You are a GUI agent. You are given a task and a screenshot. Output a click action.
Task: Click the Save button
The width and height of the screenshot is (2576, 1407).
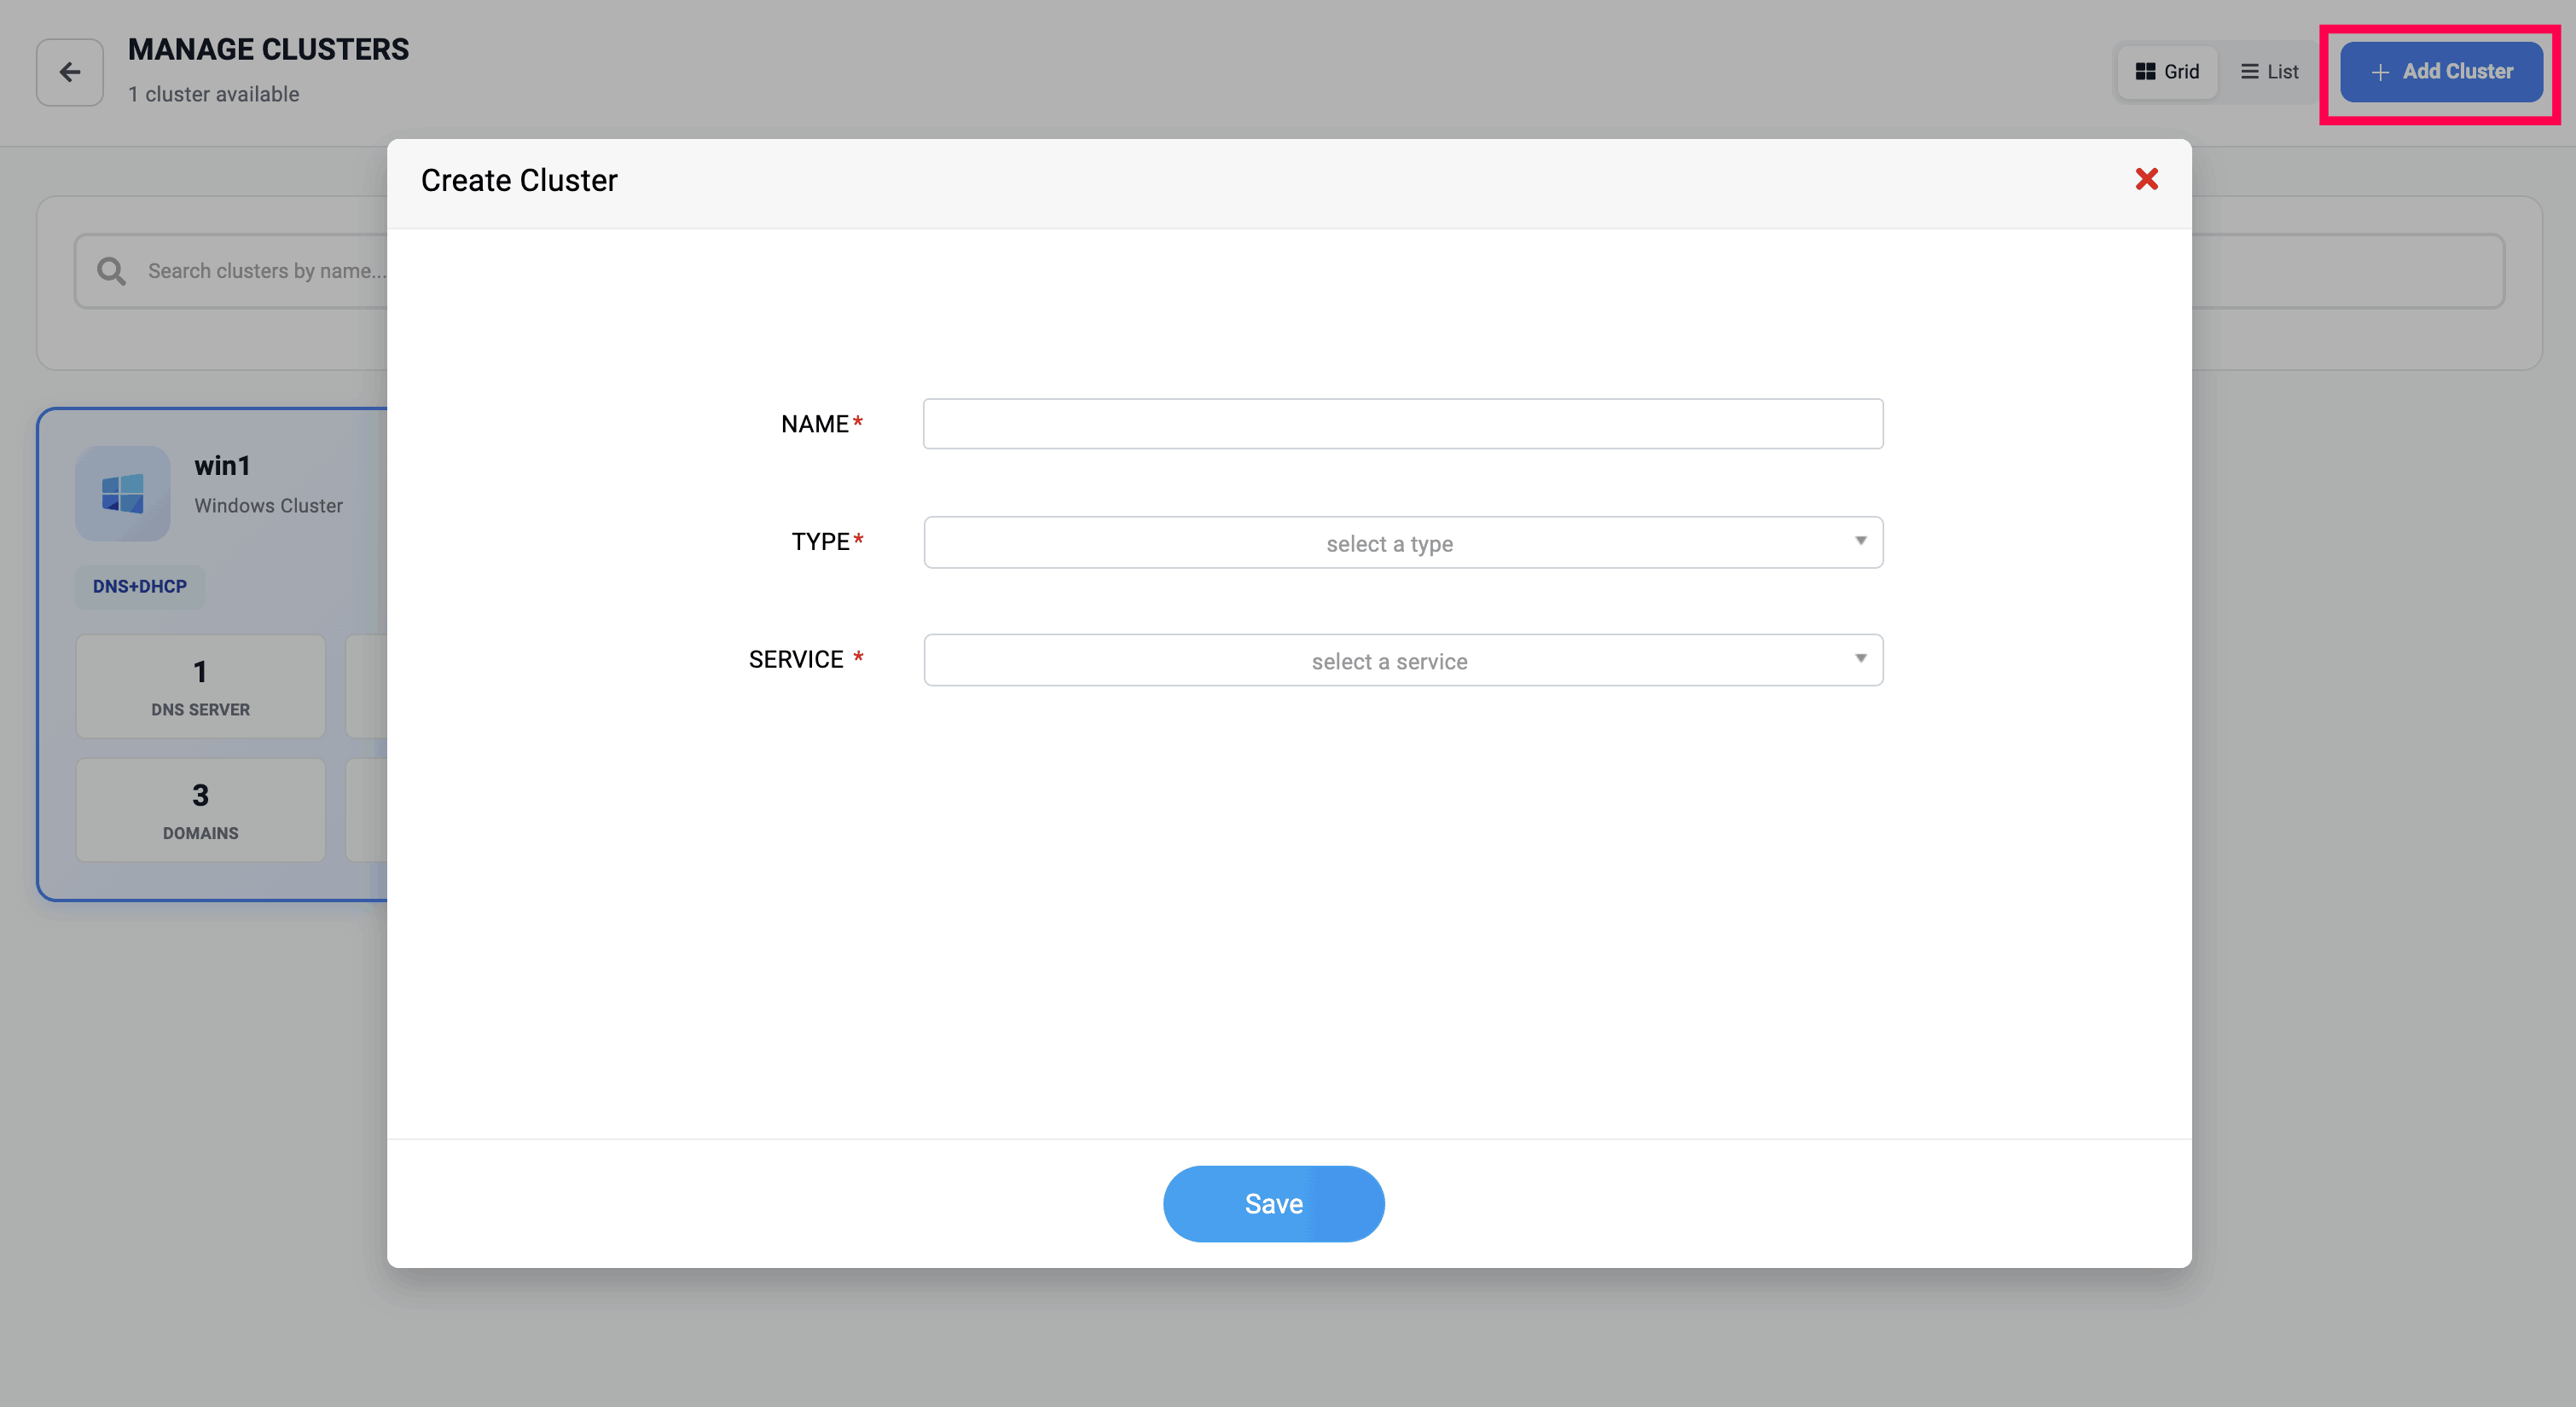coord(1273,1204)
